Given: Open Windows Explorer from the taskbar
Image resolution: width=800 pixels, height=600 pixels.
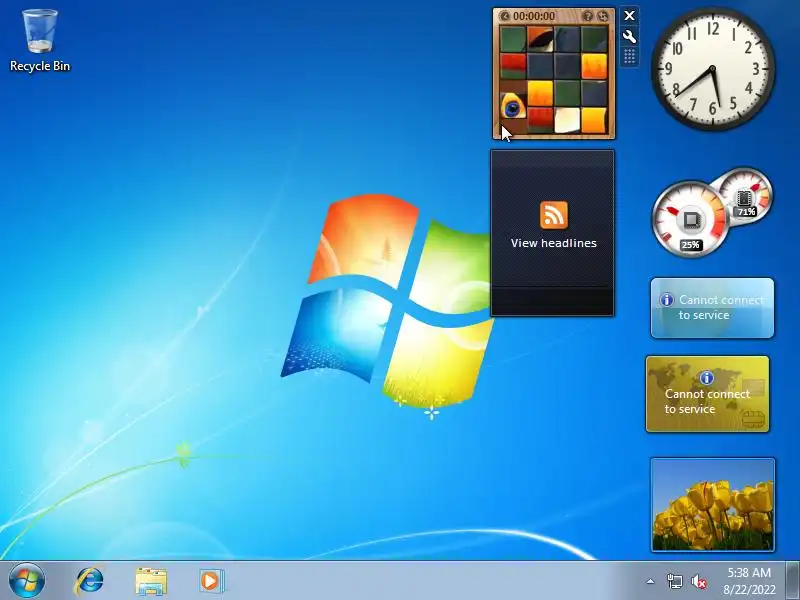Looking at the screenshot, I should click(x=151, y=581).
